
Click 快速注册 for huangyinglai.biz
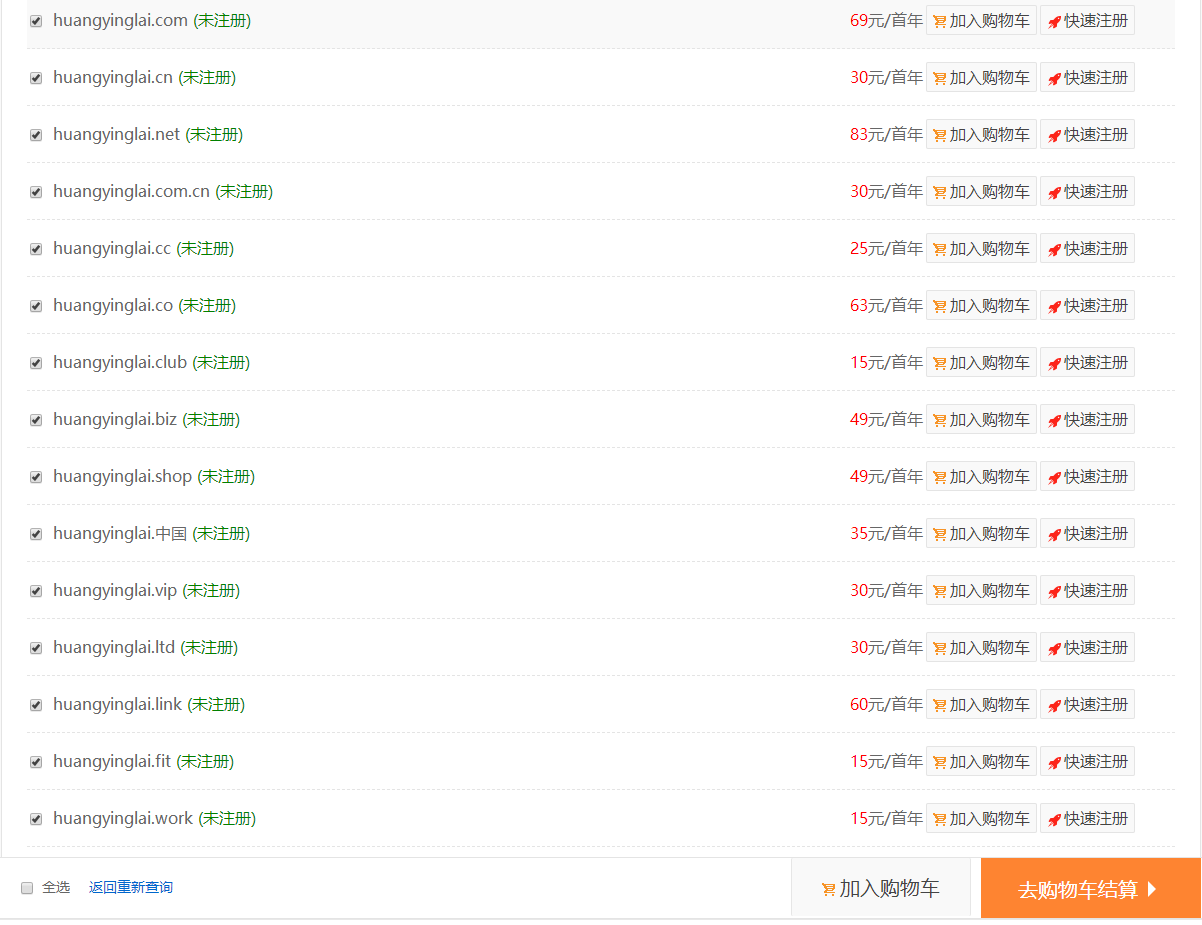coord(1087,420)
